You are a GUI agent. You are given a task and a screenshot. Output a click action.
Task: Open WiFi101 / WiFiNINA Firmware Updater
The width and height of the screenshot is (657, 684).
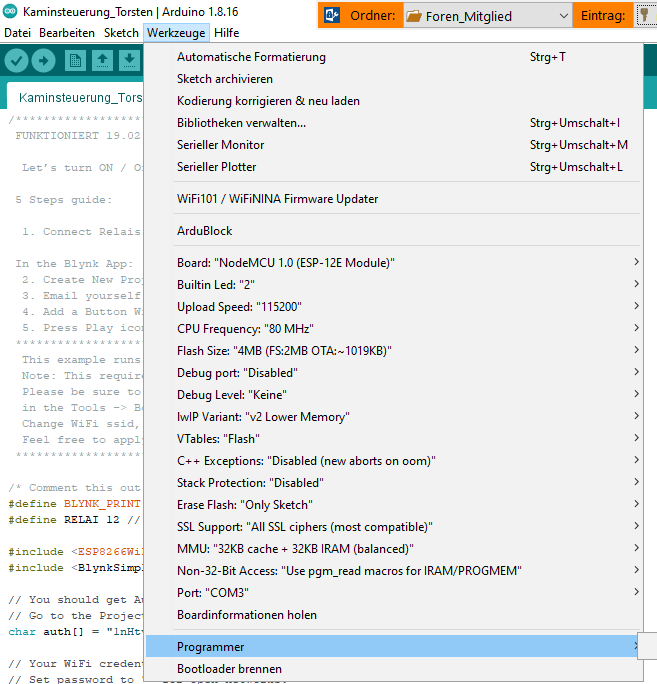[393, 199]
